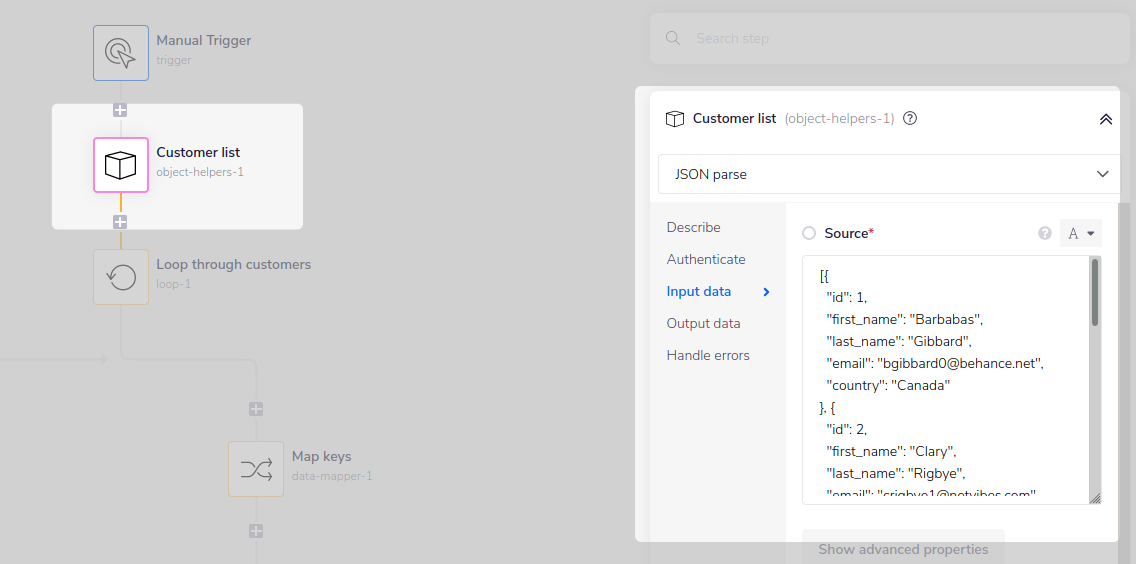The width and height of the screenshot is (1136, 564).
Task: Select the Customer list cube icon
Action: (x=121, y=165)
